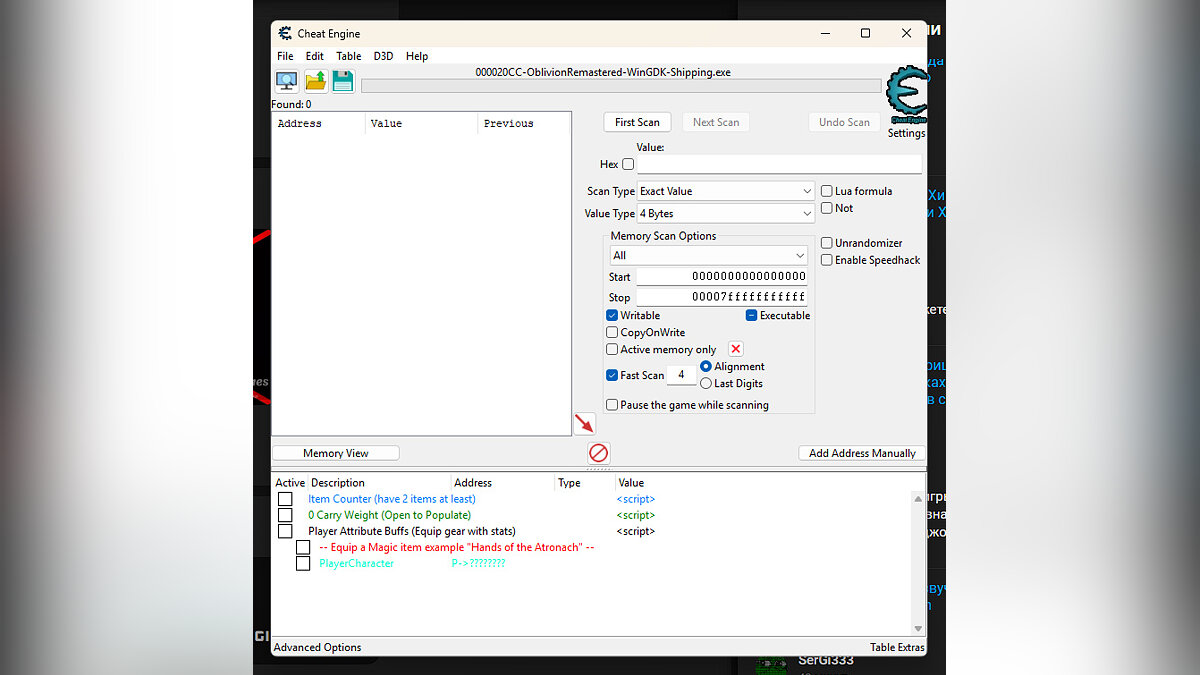1200x675 pixels.
Task: Open Cheat Engine Settings logo icon
Action: (906, 96)
